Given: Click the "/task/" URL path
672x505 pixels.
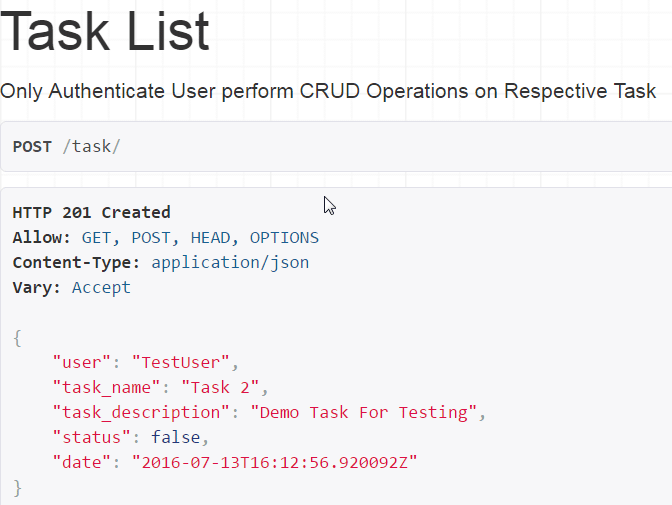Looking at the screenshot, I should (x=91, y=147).
